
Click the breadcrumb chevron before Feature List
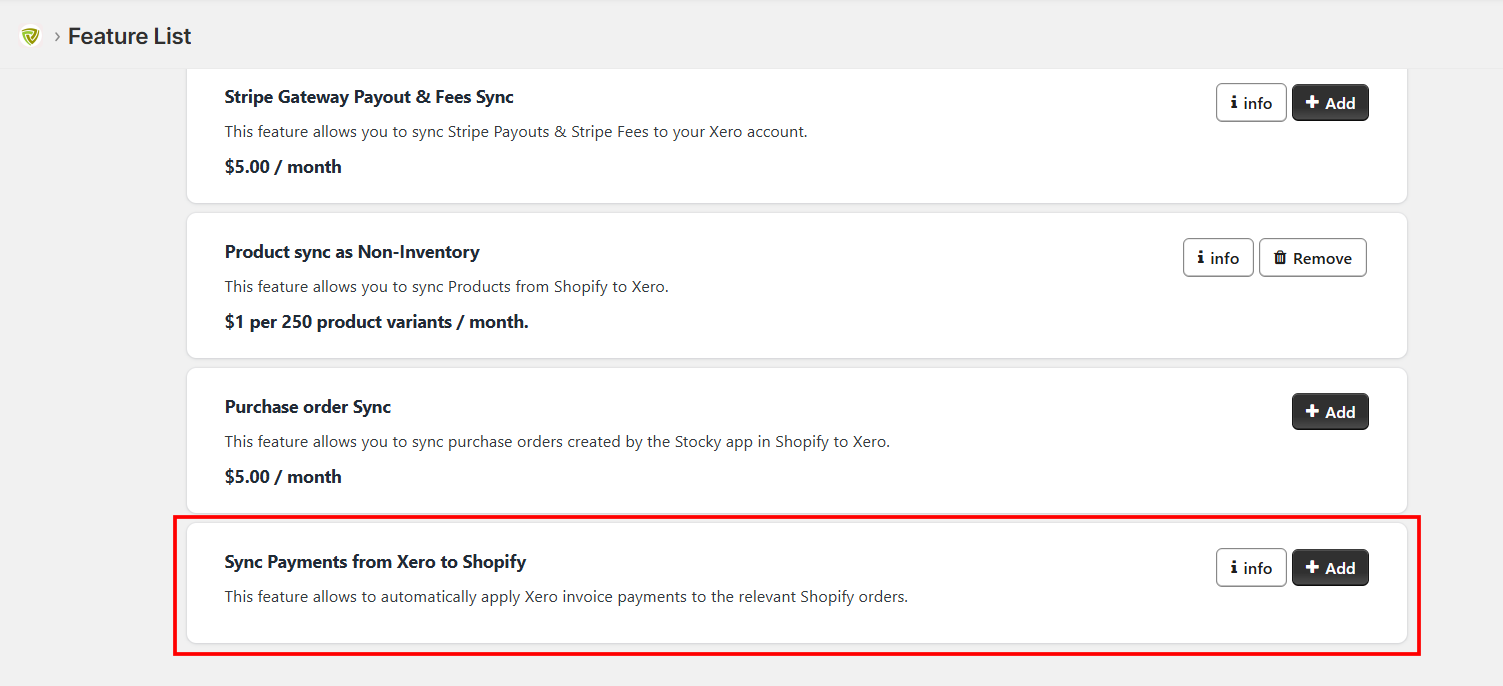click(x=57, y=36)
